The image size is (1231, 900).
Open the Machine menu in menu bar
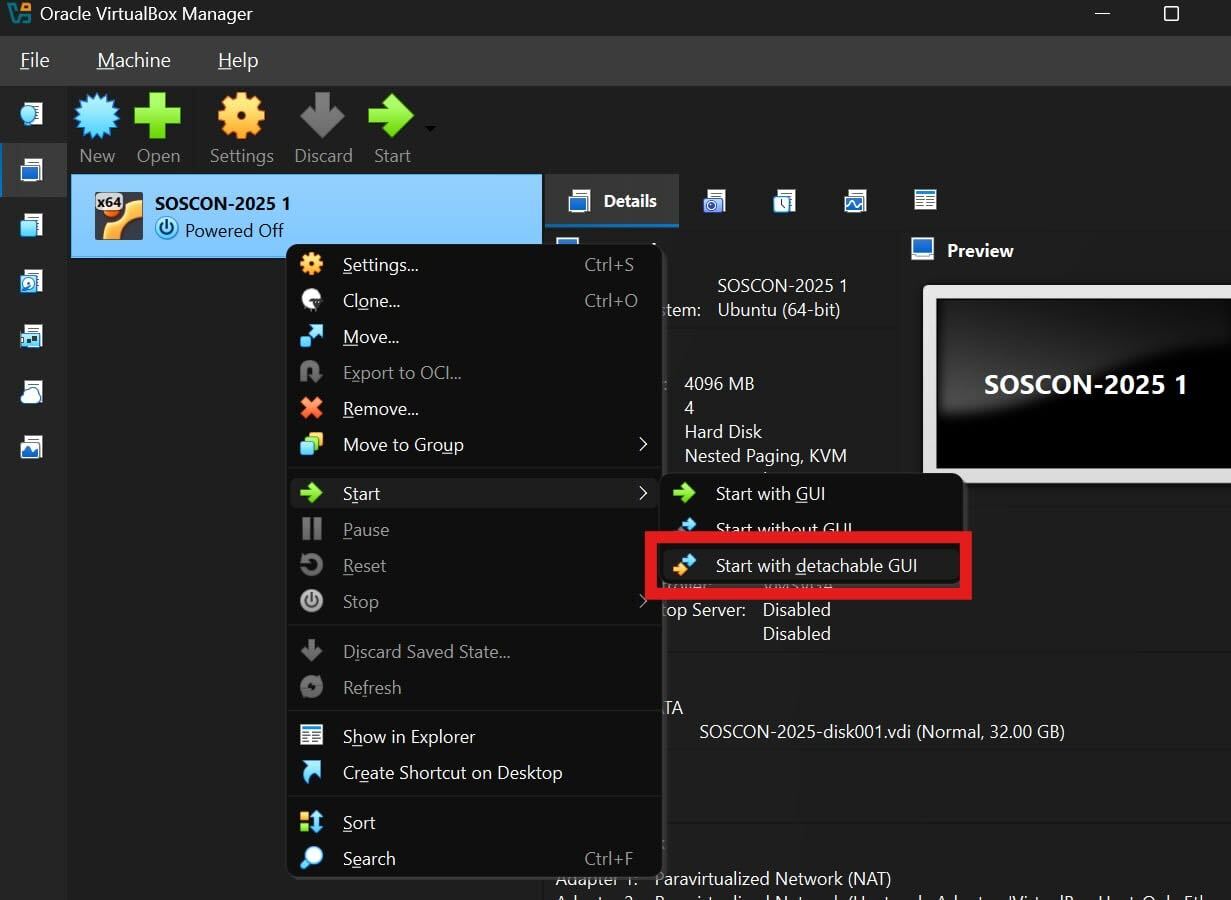(x=133, y=61)
